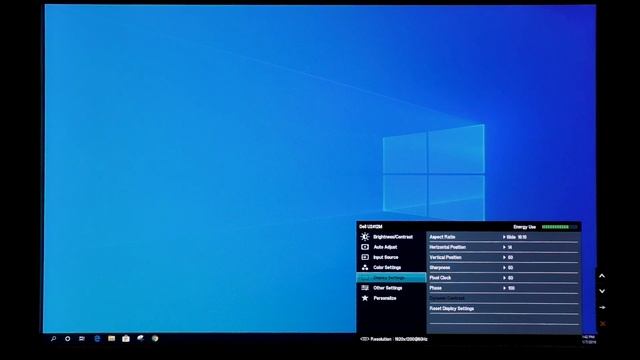Open Brightness/Contrast in the monitor menu
Image resolution: width=640 pixels, height=360 pixels.
click(x=391, y=237)
